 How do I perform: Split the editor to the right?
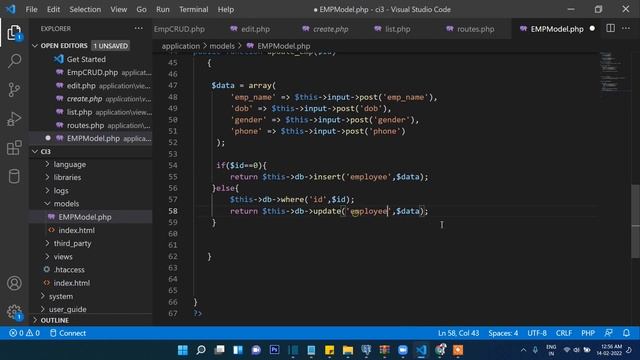[x=610, y=28]
